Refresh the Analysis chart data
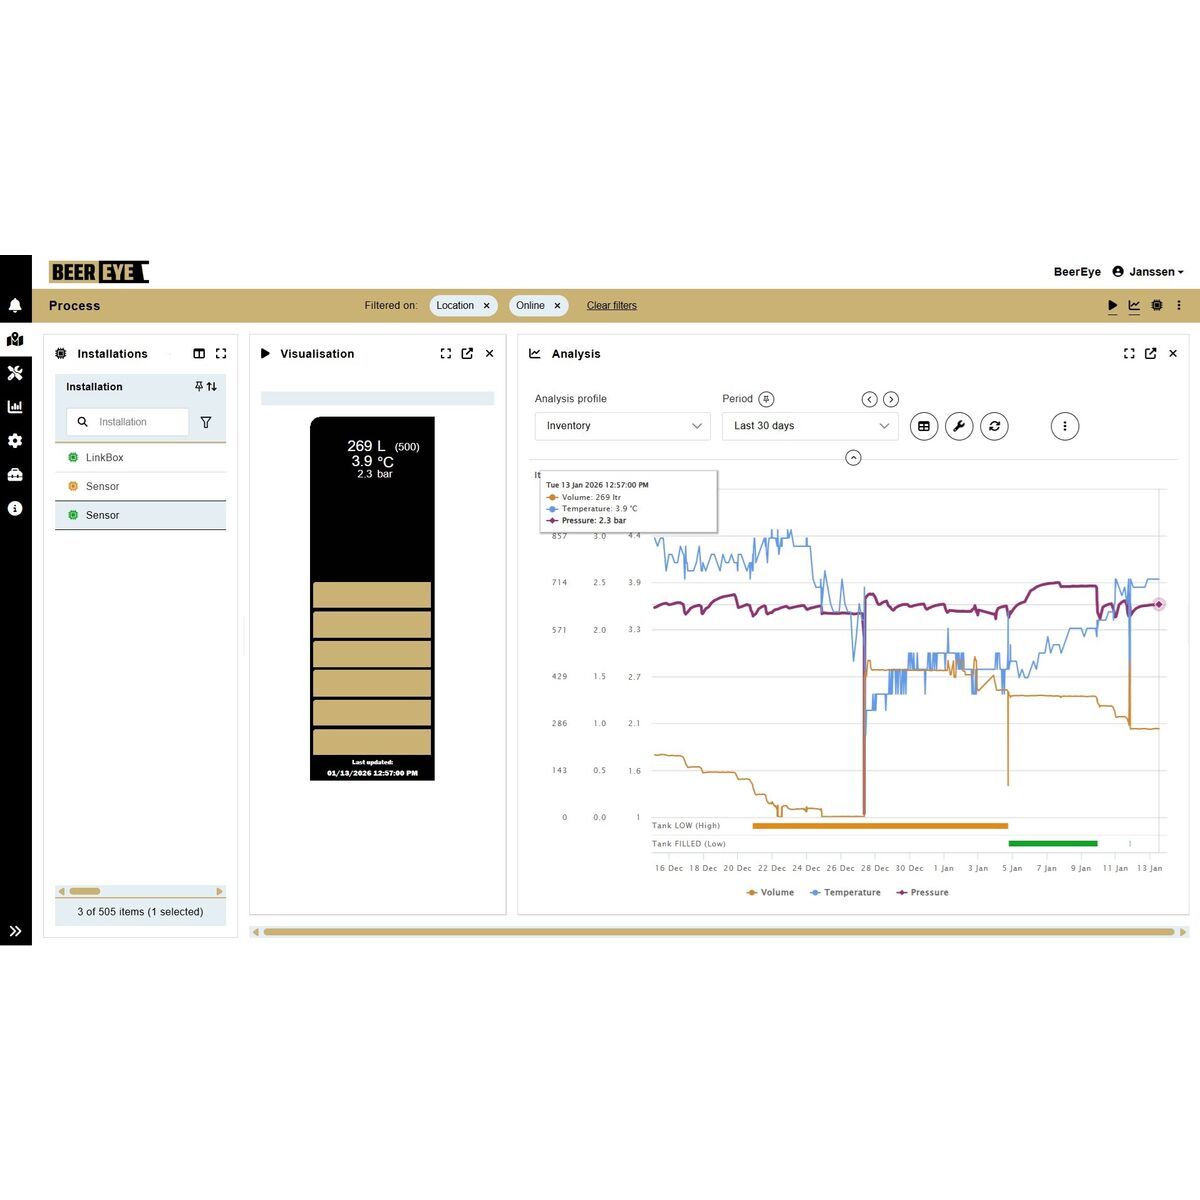The image size is (1200, 1200). [994, 426]
